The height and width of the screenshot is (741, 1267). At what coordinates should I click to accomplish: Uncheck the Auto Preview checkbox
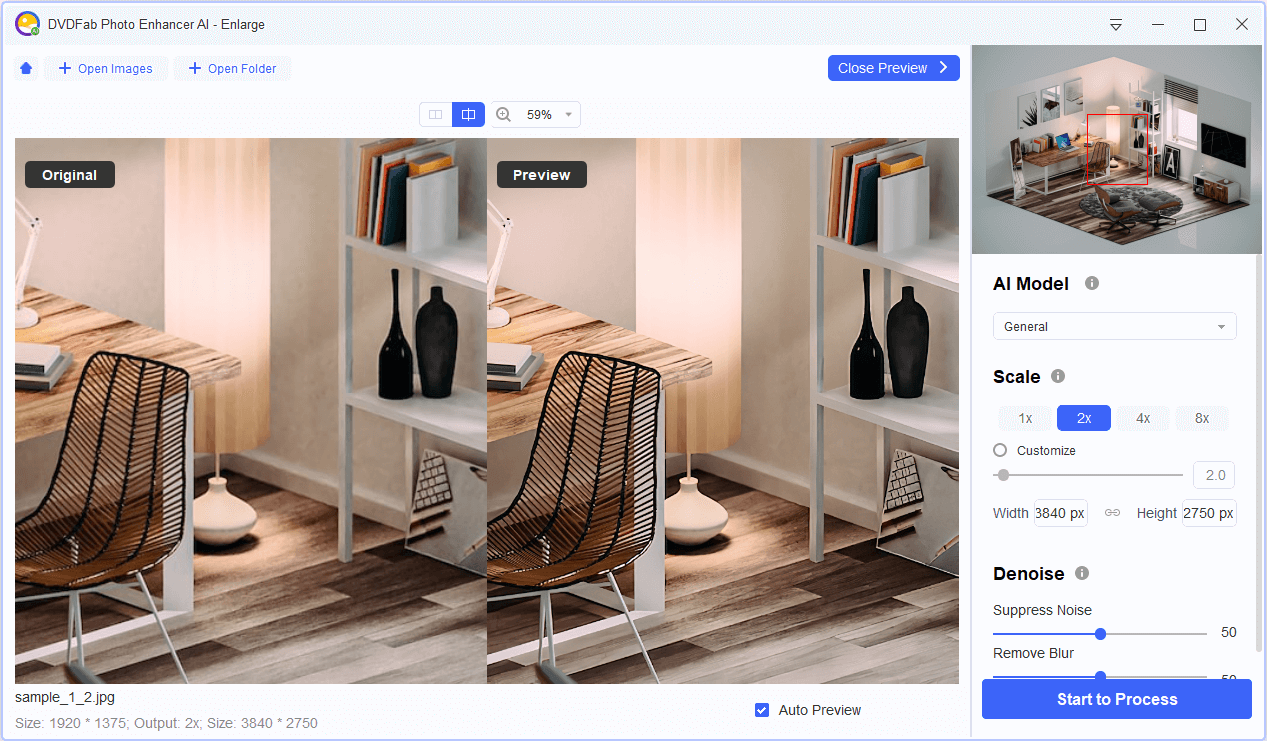click(x=762, y=709)
